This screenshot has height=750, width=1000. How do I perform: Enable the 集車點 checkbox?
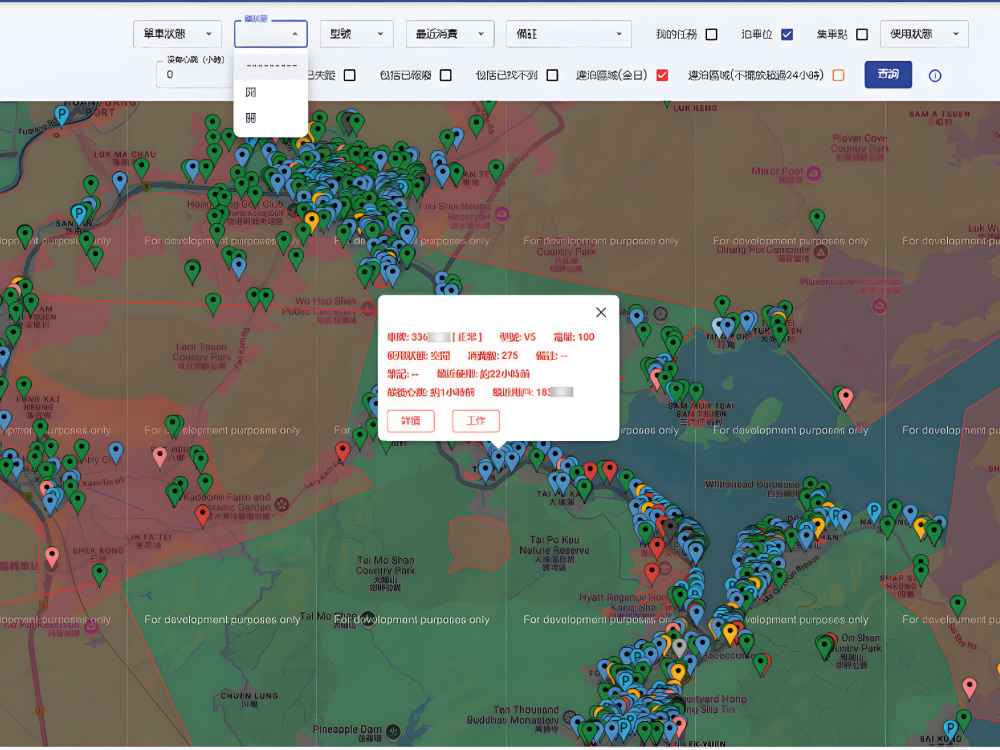(862, 34)
